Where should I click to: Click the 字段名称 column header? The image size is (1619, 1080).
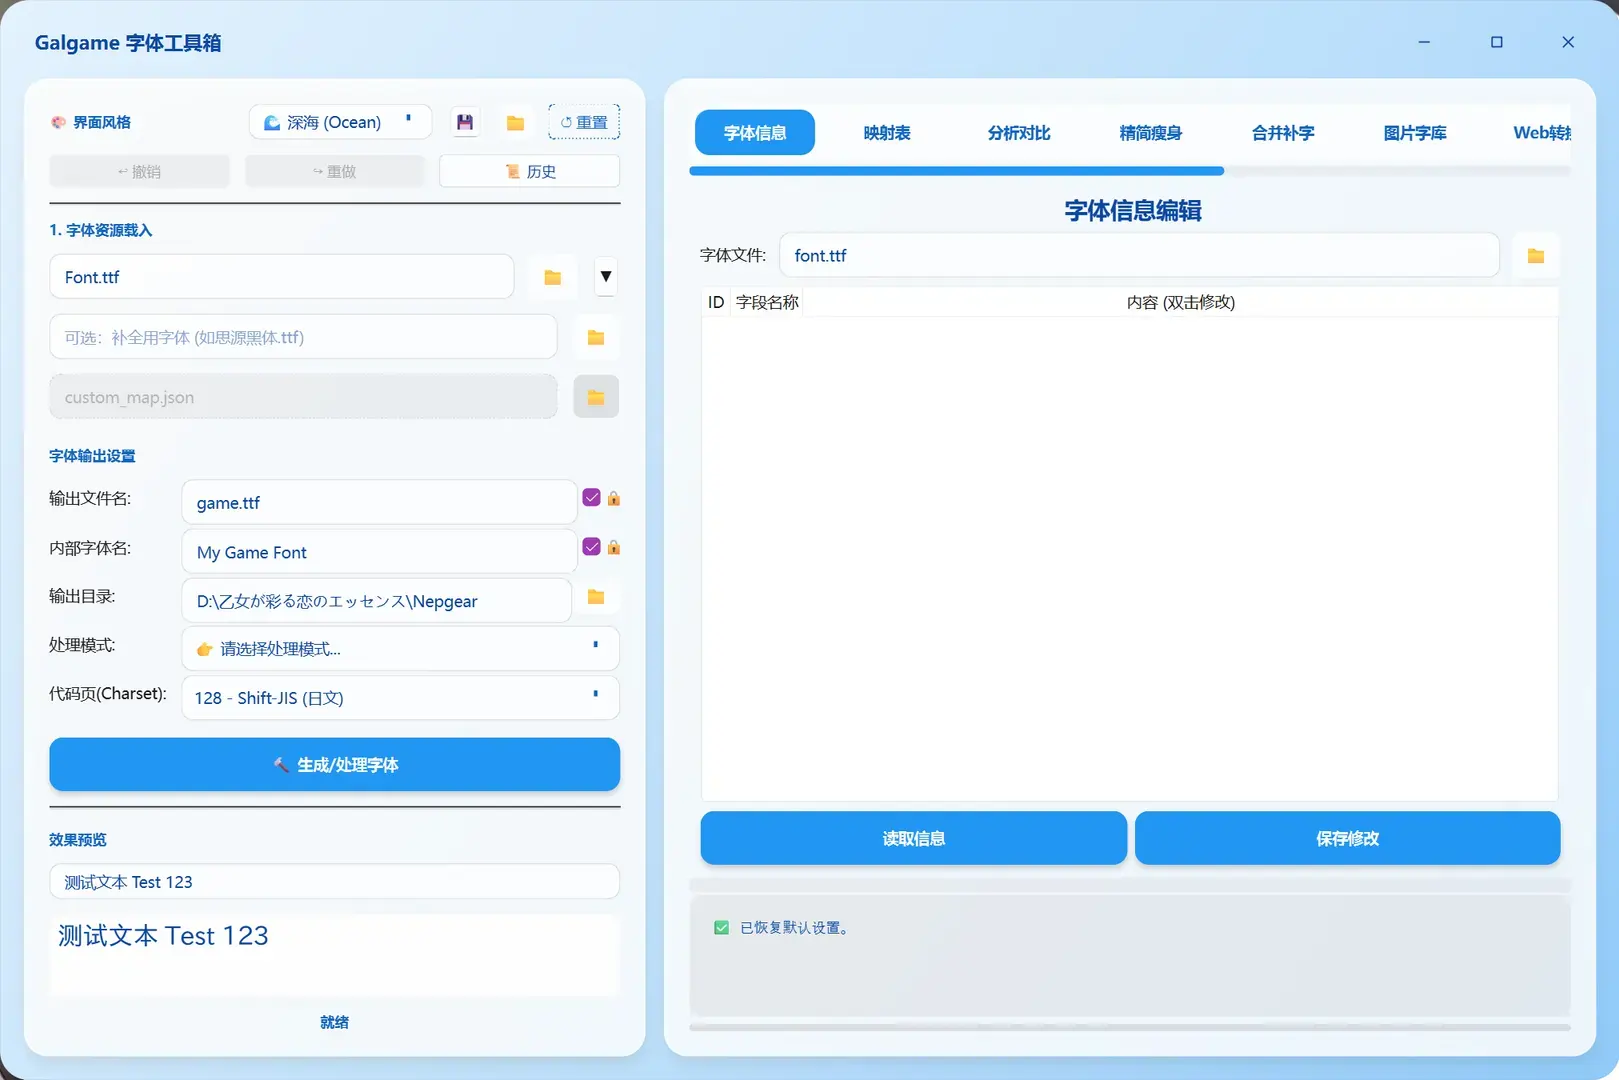coord(767,302)
